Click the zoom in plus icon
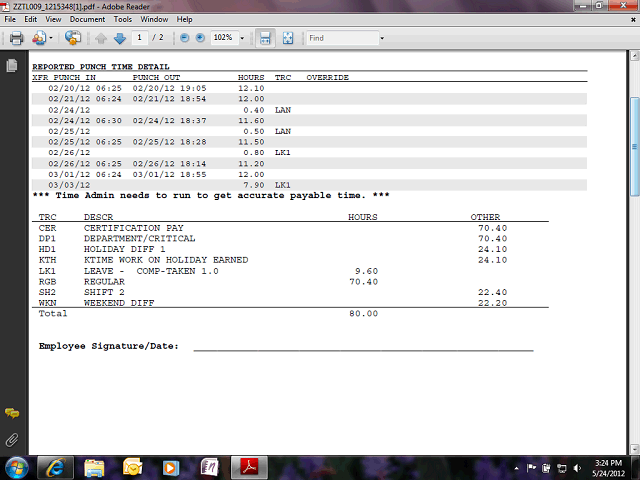The width and height of the screenshot is (640, 480). click(x=200, y=38)
